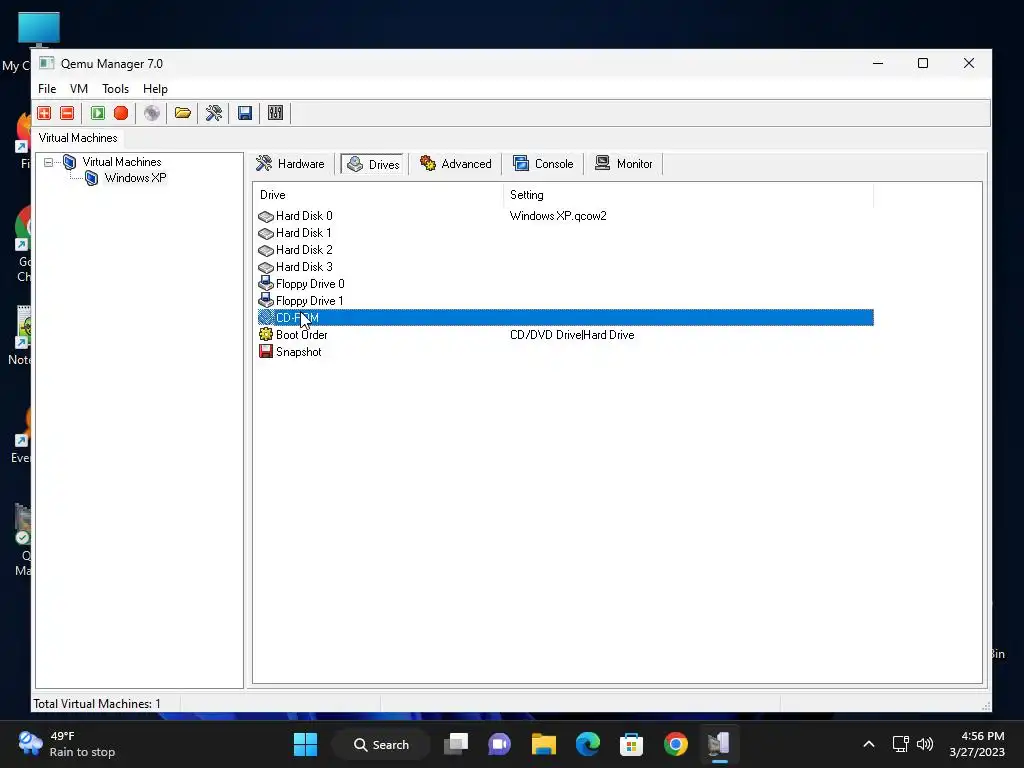Switch to the Advanced tab
Viewport: 1024px width, 768px height.
point(456,163)
